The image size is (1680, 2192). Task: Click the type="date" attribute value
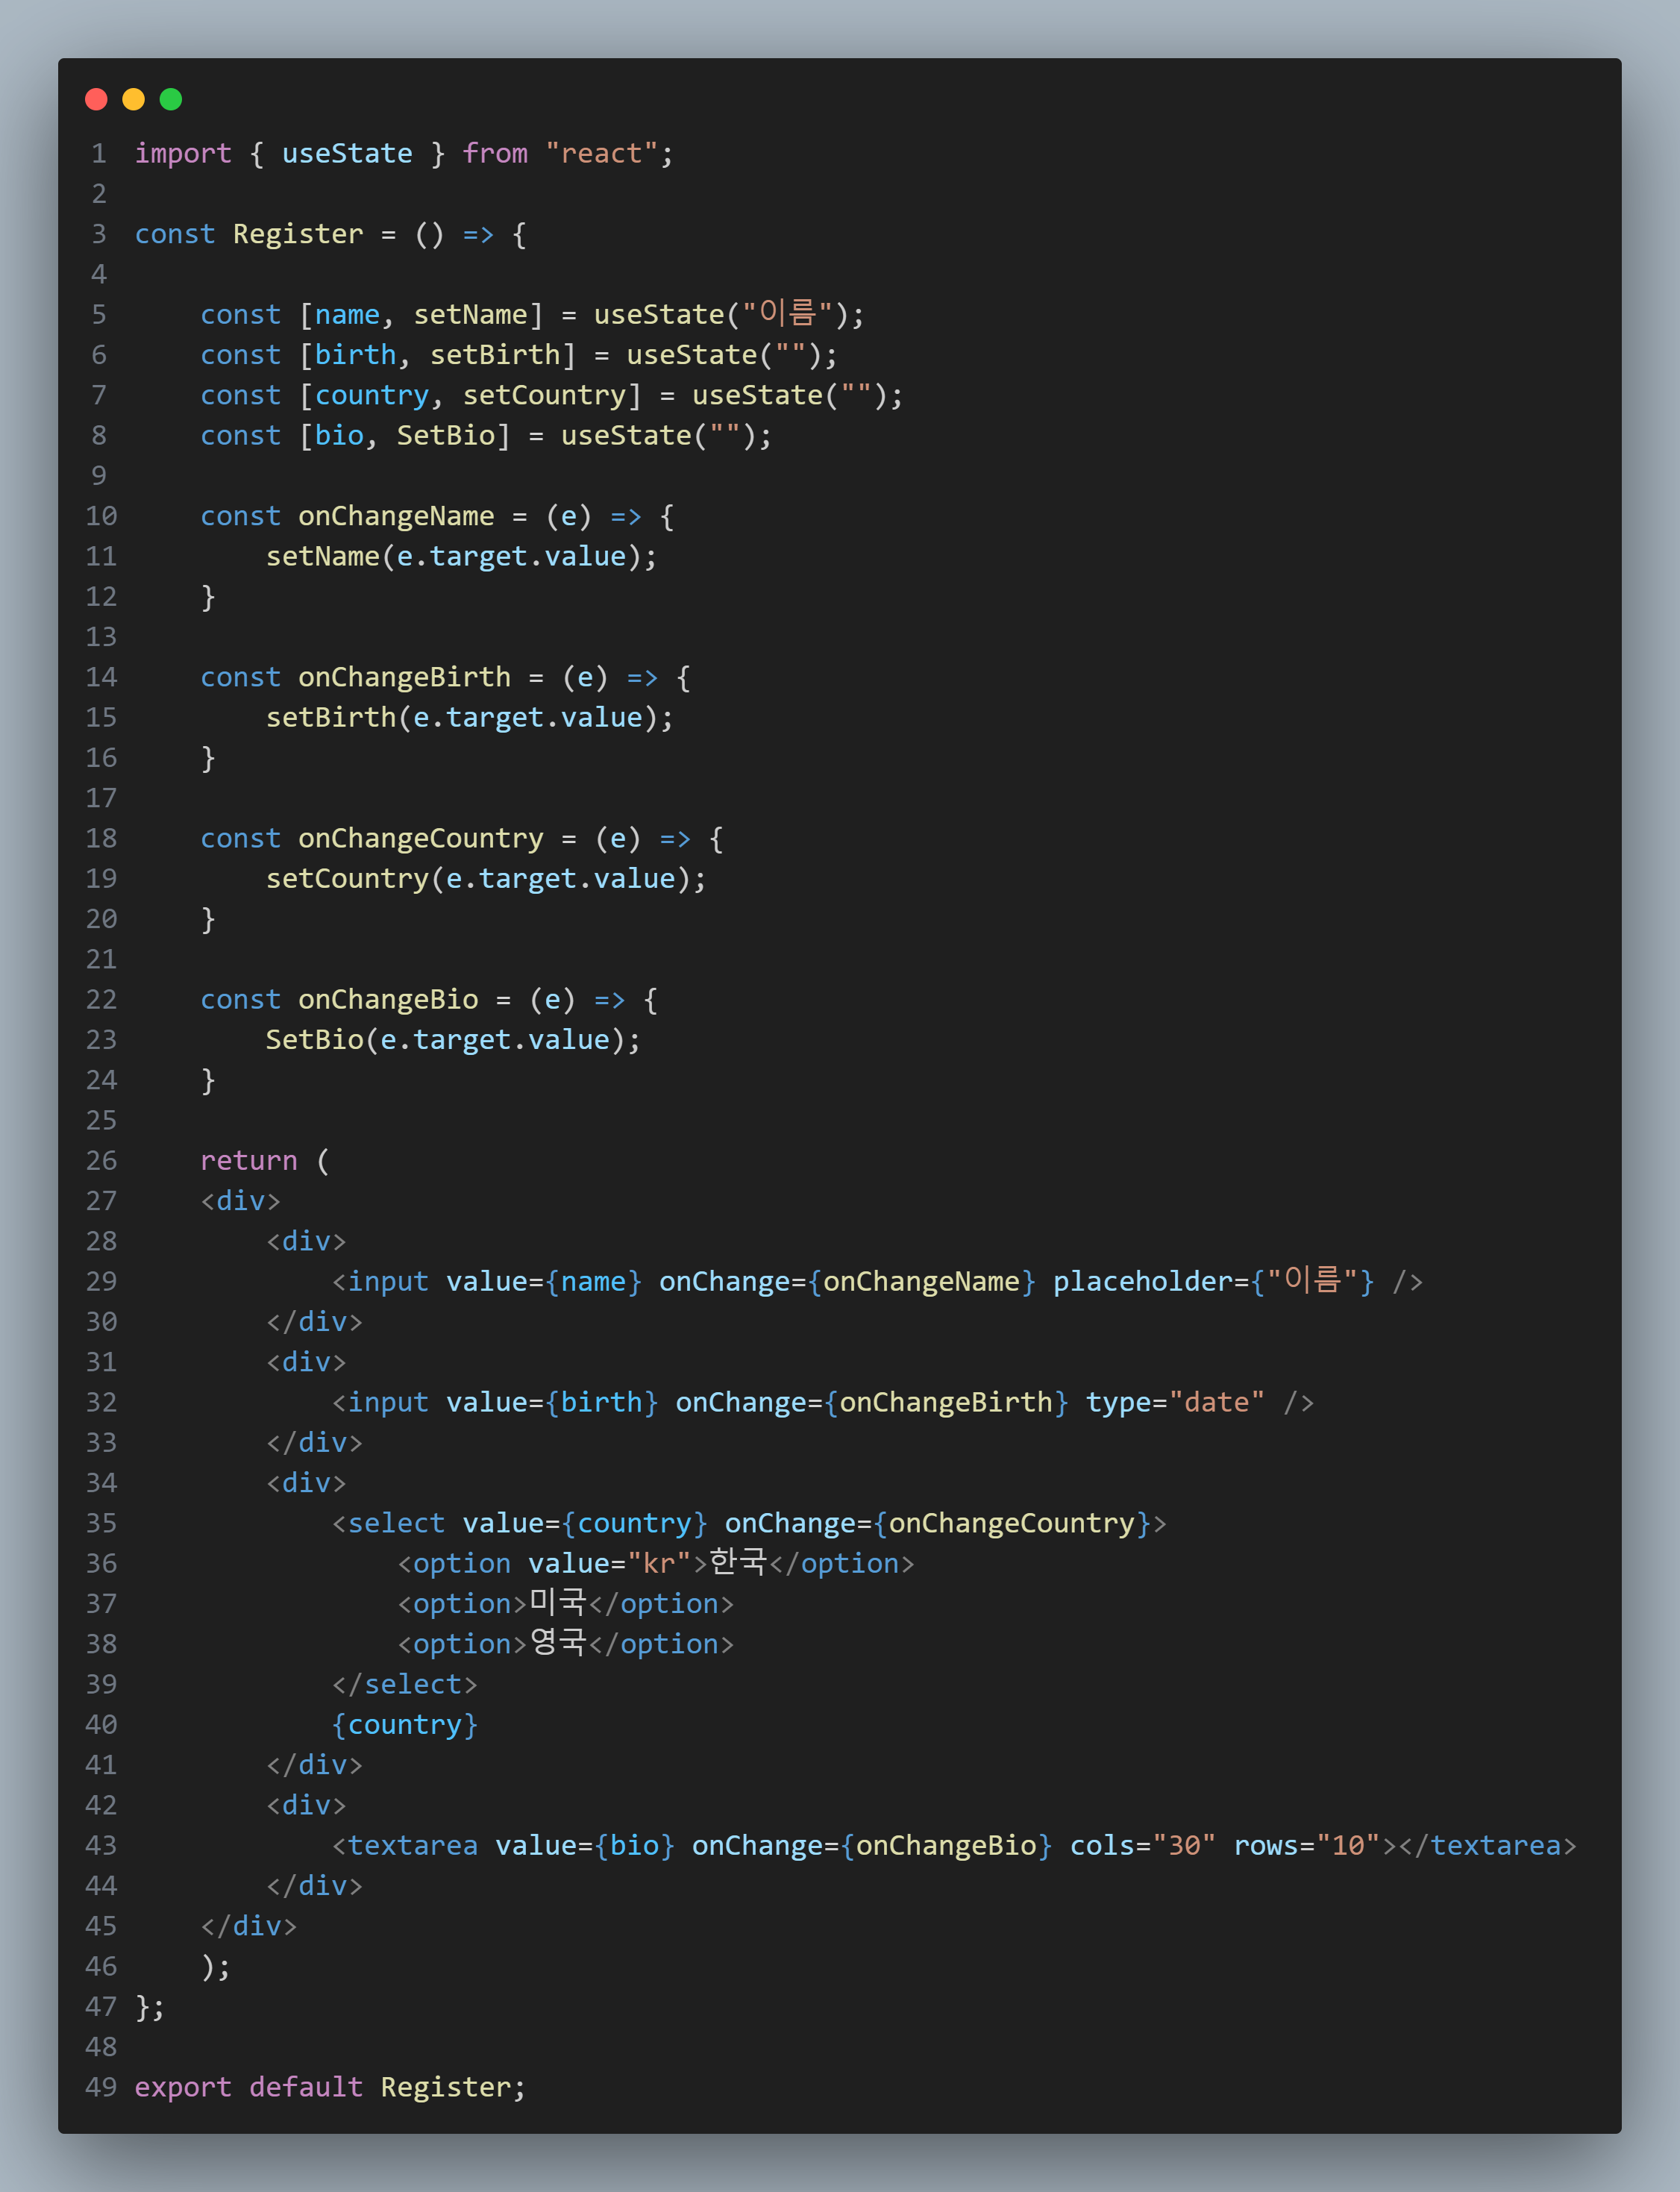pos(1217,1403)
